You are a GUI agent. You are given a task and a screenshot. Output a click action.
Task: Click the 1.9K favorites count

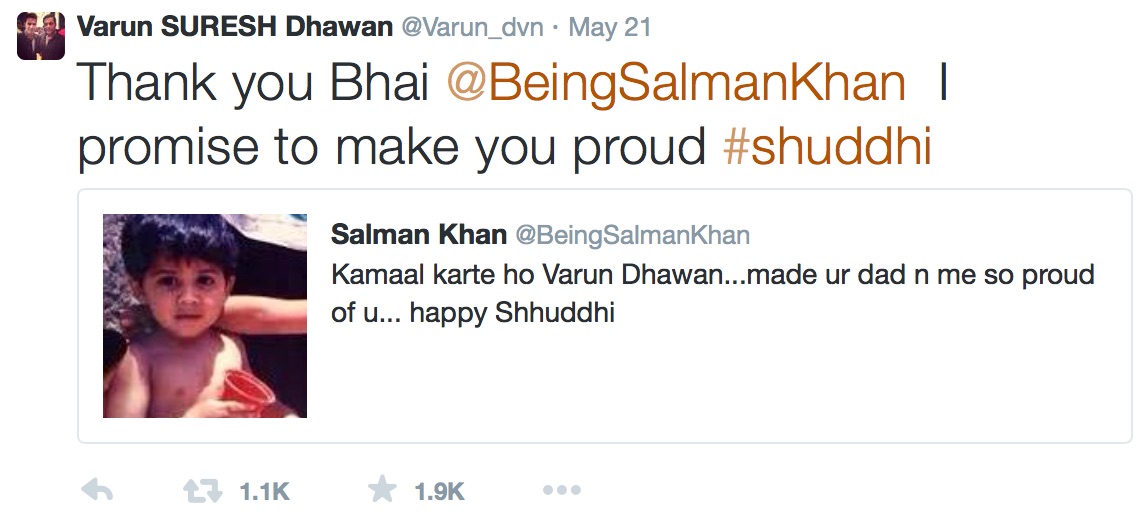pos(439,492)
